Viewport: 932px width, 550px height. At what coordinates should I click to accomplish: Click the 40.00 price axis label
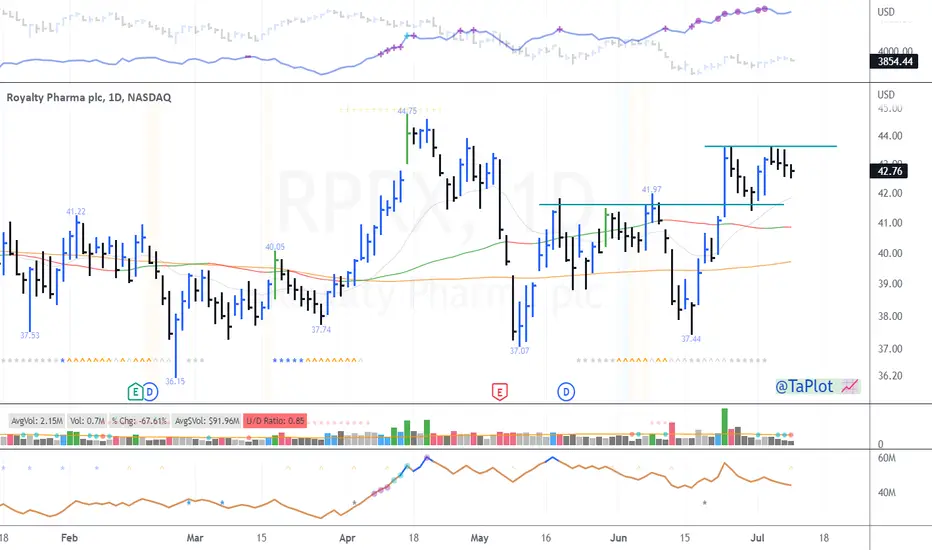click(890, 253)
